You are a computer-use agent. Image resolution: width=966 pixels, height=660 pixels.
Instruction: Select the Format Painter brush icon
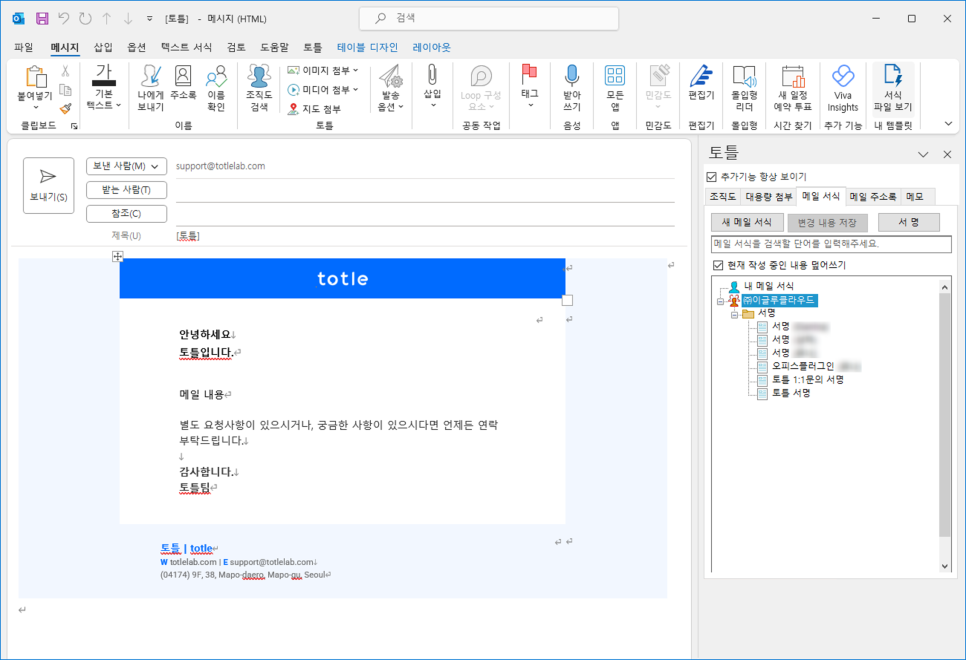pyautogui.click(x=65, y=109)
